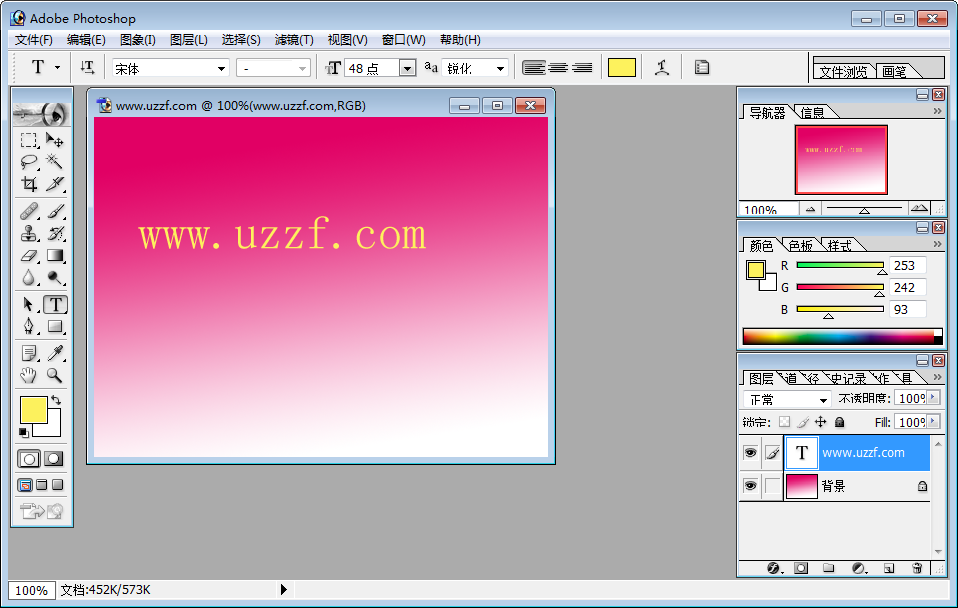Switch to the 信息 tab
Image resolution: width=958 pixels, height=608 pixels.
point(813,112)
